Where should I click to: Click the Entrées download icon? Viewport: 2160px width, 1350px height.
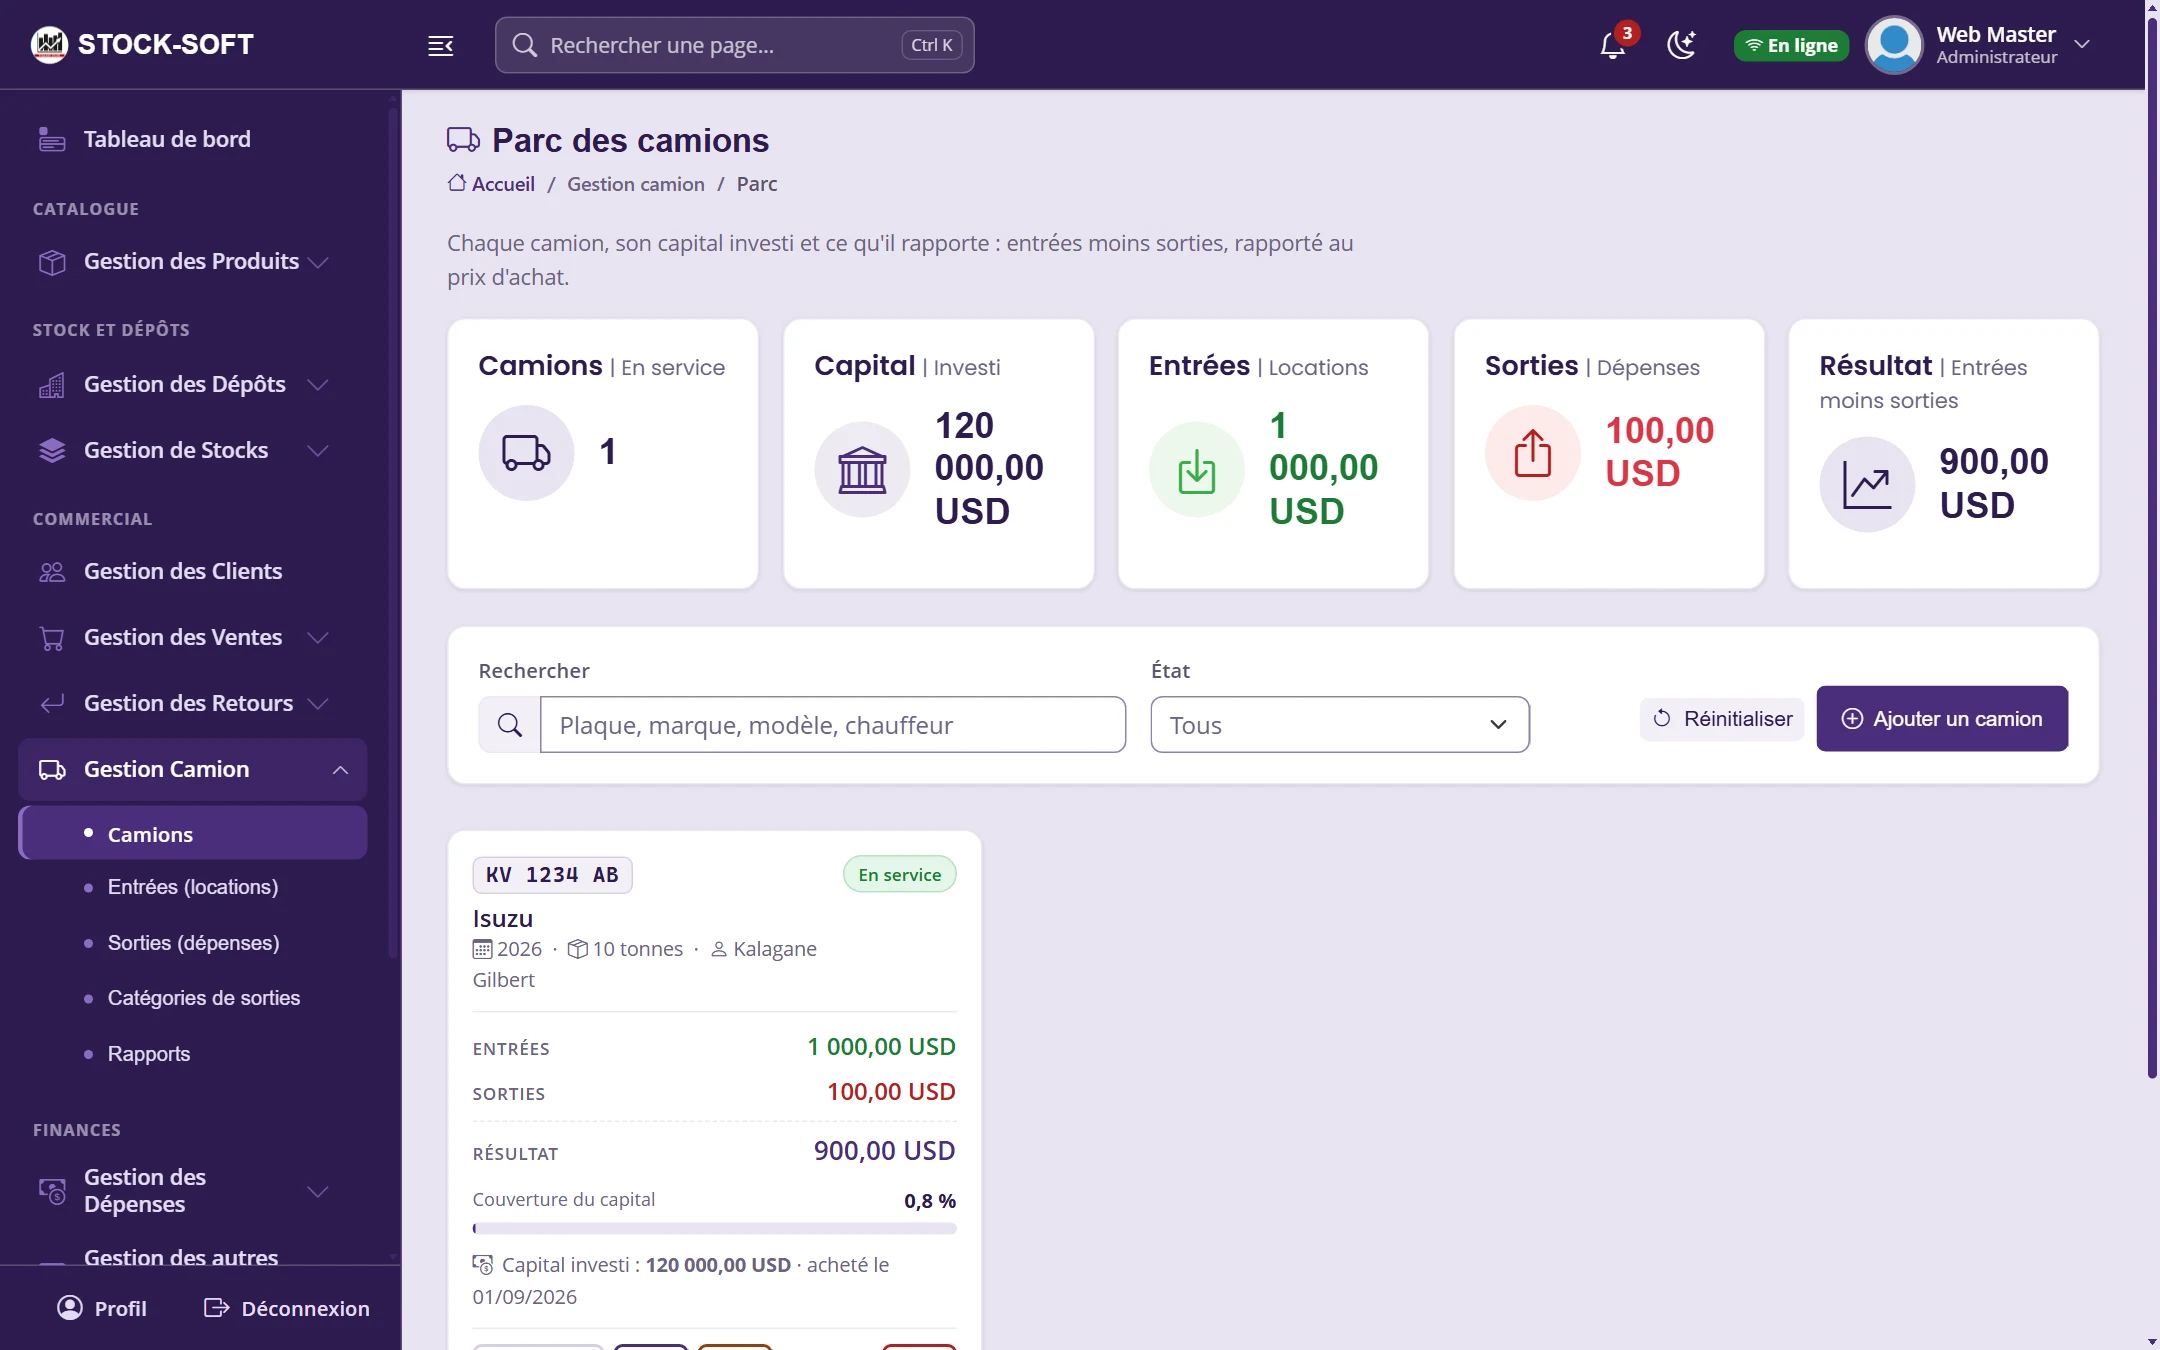click(x=1196, y=469)
